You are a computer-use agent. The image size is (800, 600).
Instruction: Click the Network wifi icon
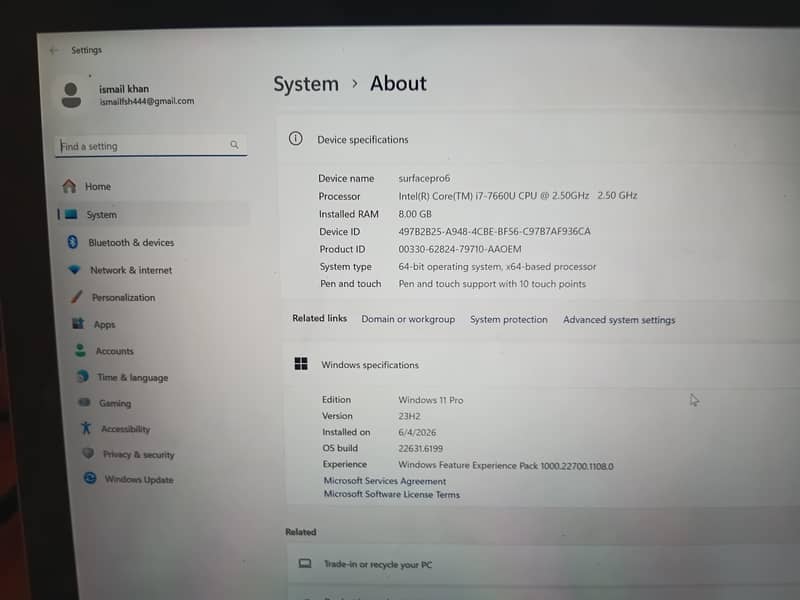point(74,269)
